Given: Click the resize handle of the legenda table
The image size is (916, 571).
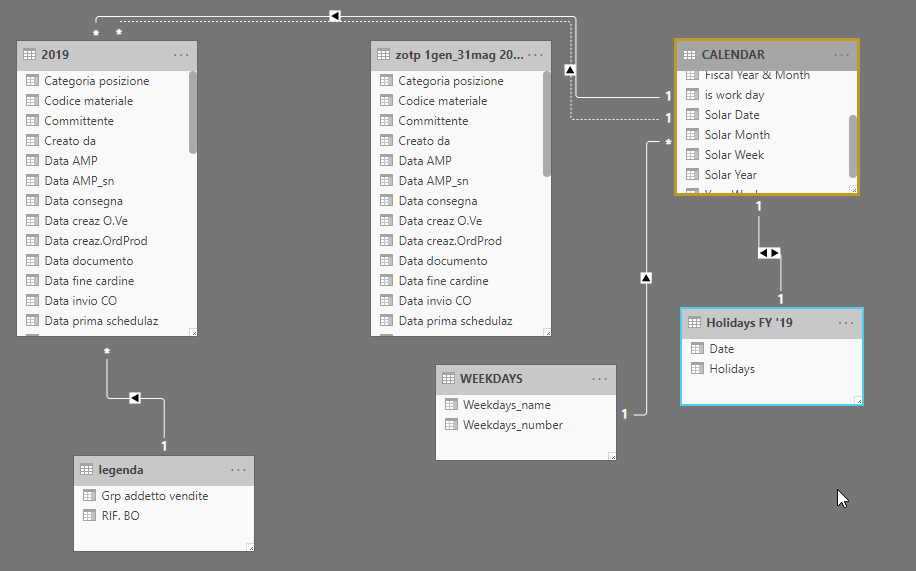Looking at the screenshot, I should [250, 547].
